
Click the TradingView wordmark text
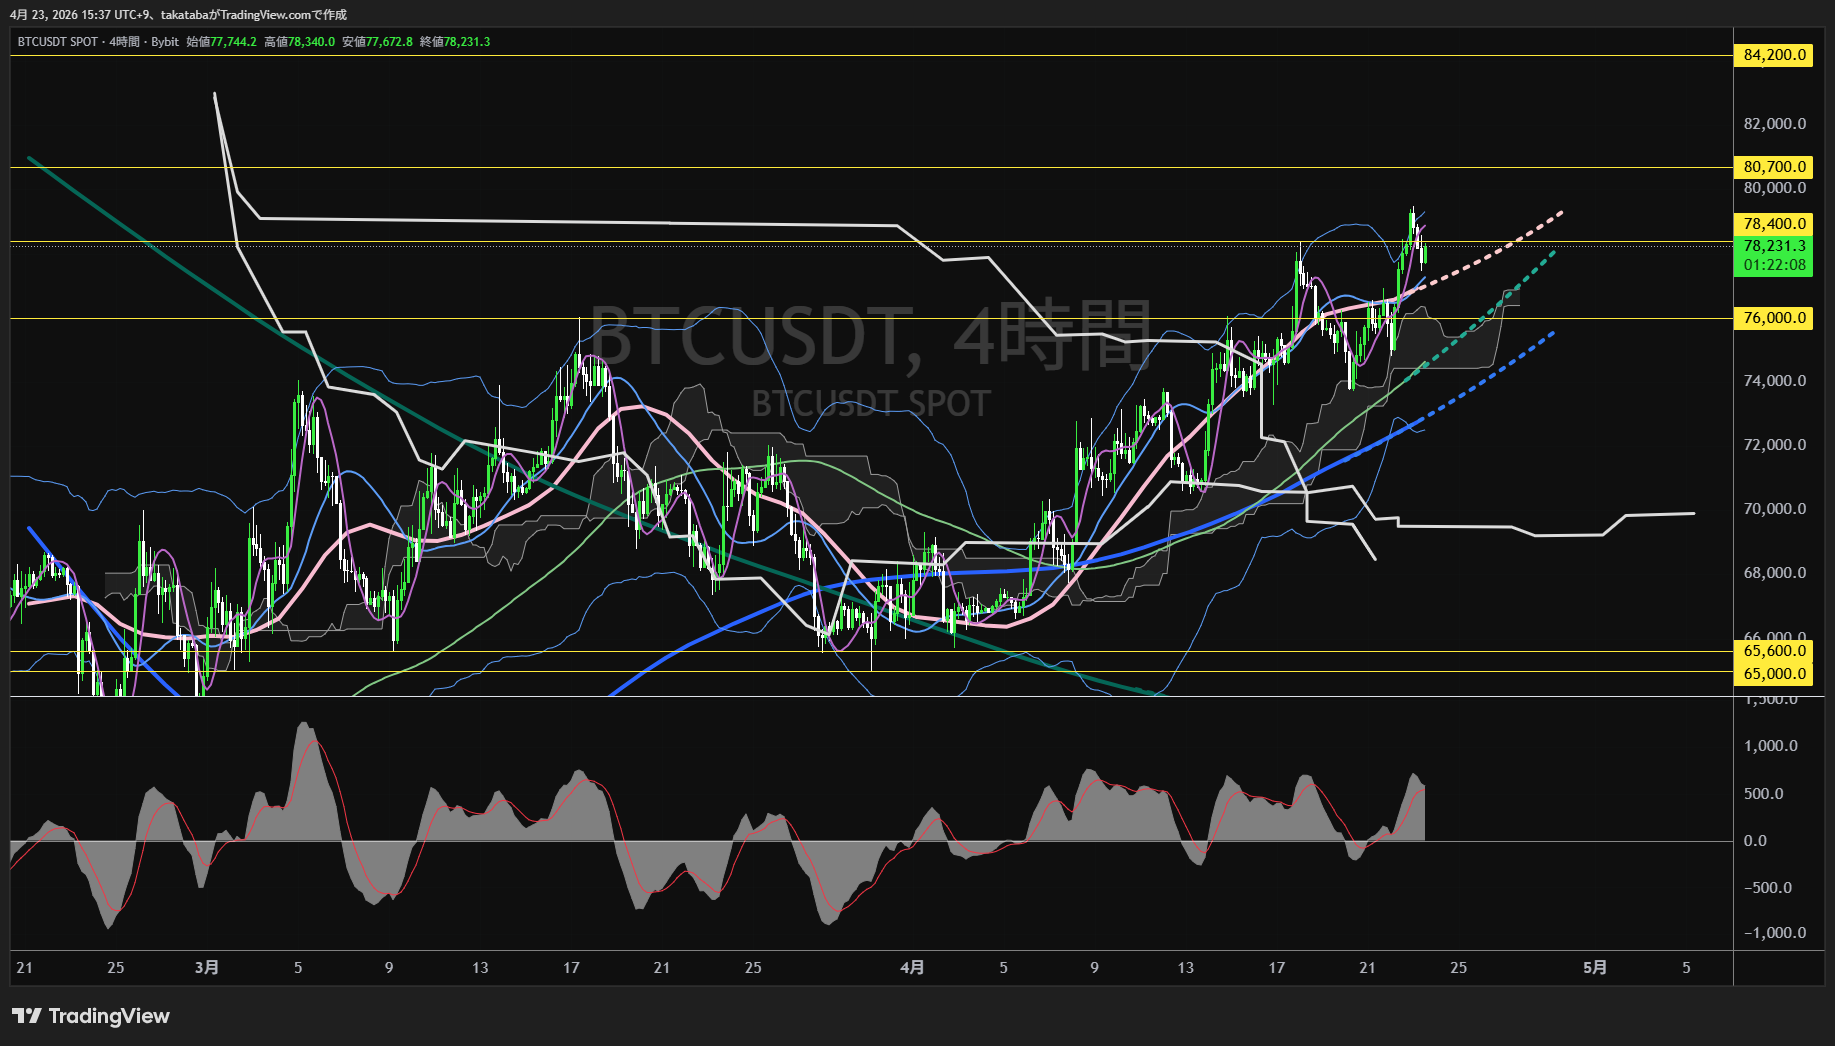[x=109, y=1016]
